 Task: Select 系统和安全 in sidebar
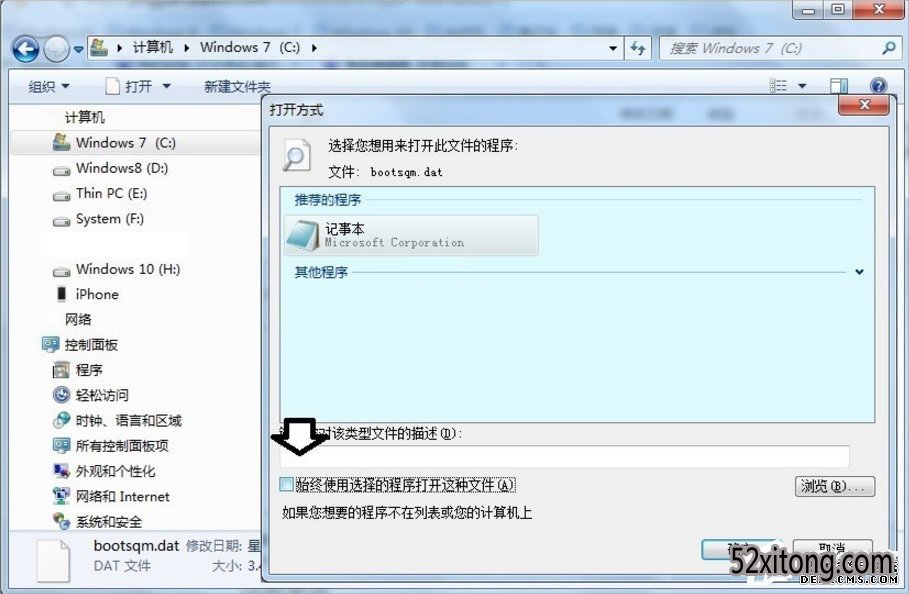108,522
